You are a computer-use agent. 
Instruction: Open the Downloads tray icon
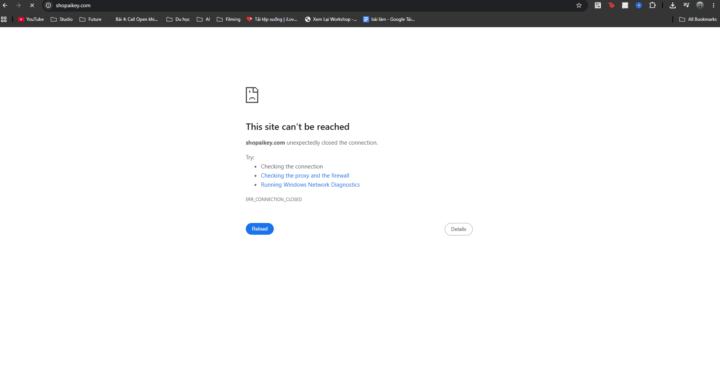coord(672,6)
